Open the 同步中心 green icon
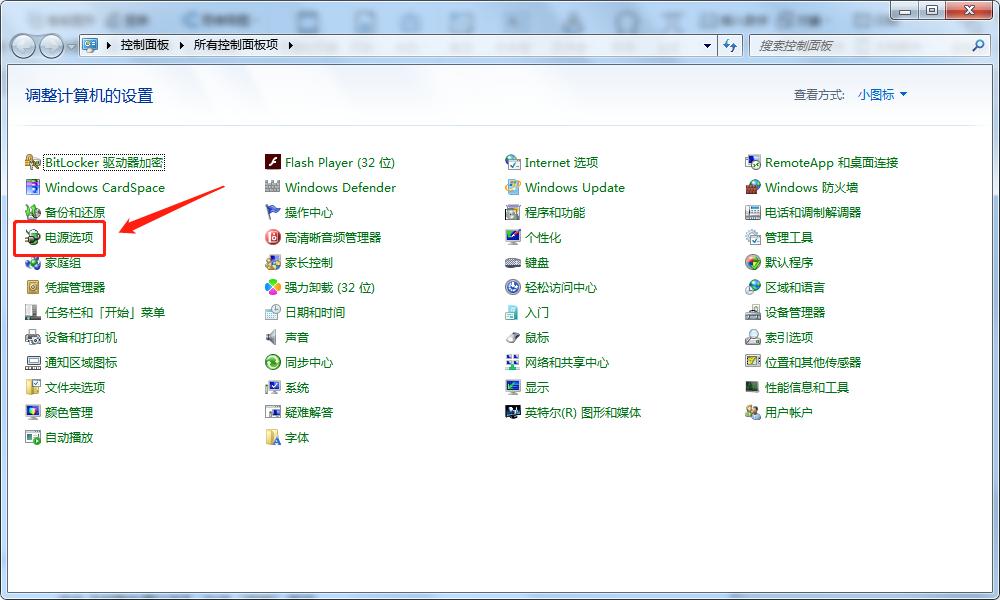Screen dimensions: 1000x600 click(273, 362)
